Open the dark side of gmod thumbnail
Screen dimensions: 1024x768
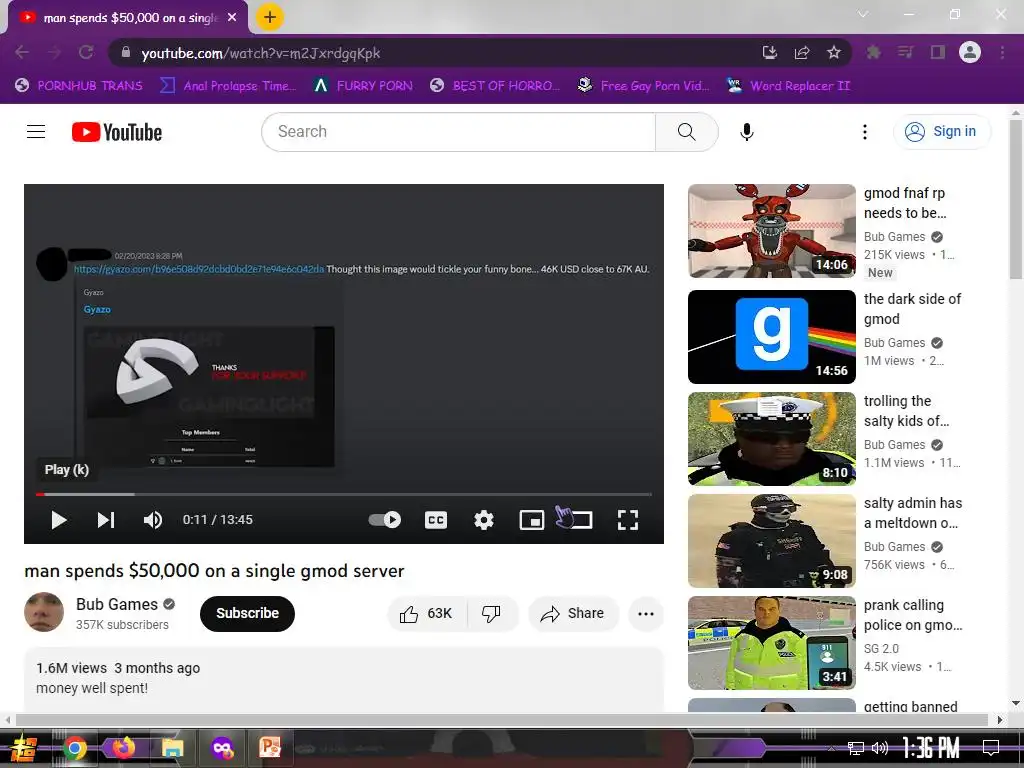pos(772,337)
